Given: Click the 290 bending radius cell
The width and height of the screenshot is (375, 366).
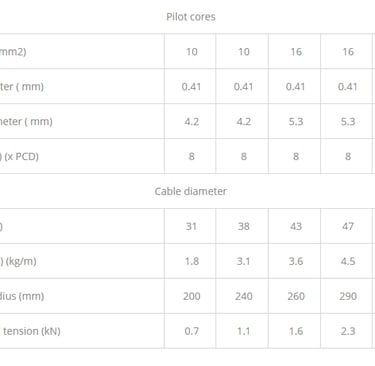Looking at the screenshot, I should (x=348, y=296).
